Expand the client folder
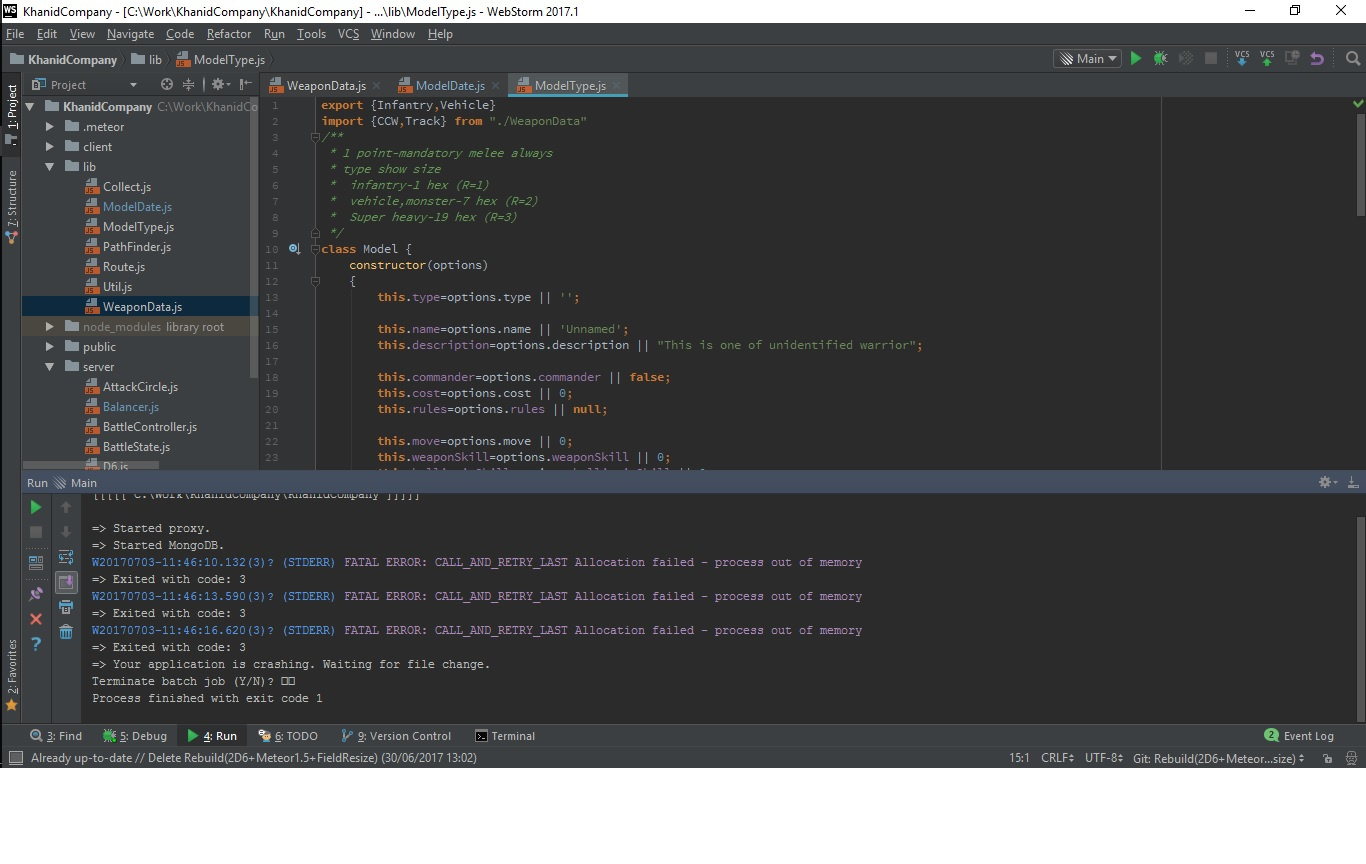1366x864 pixels. pos(49,147)
